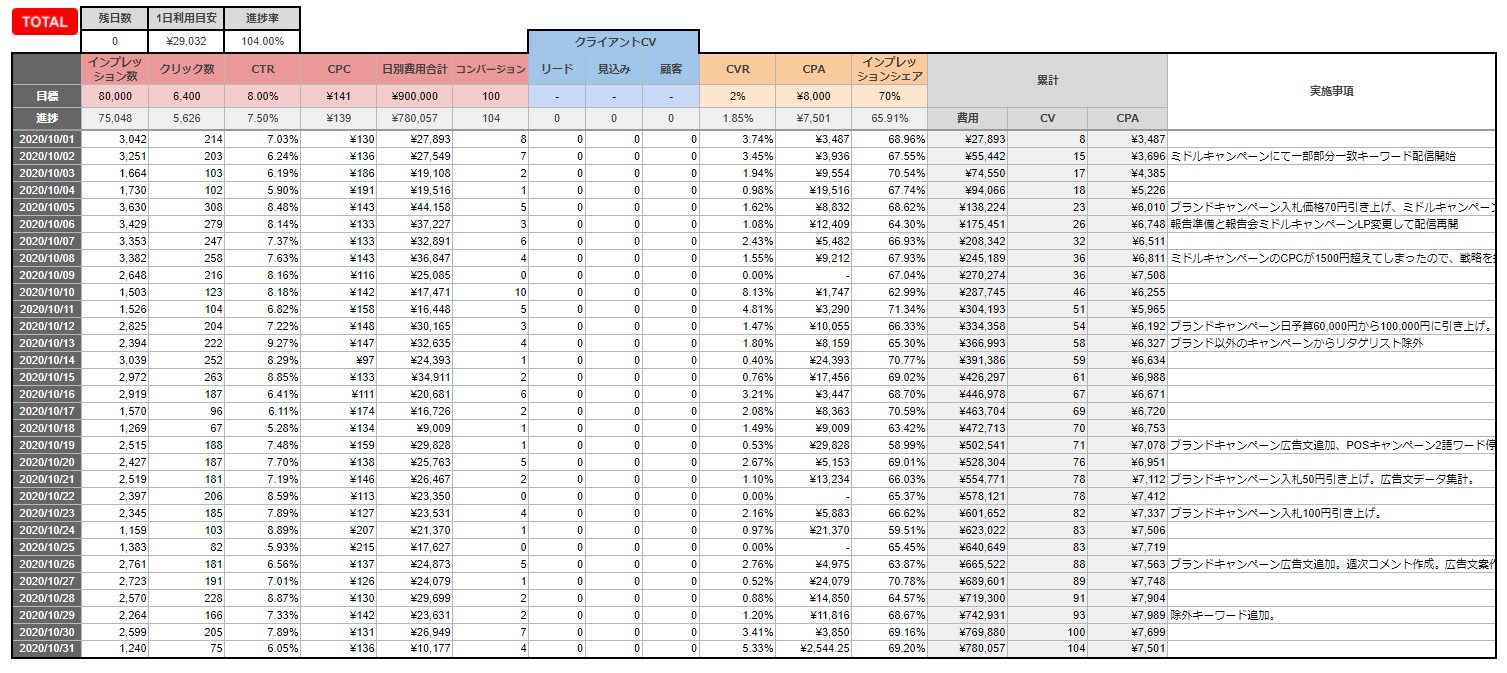Click the ¥900,000 cost target cell
The height and width of the screenshot is (673, 1507).
(x=414, y=96)
